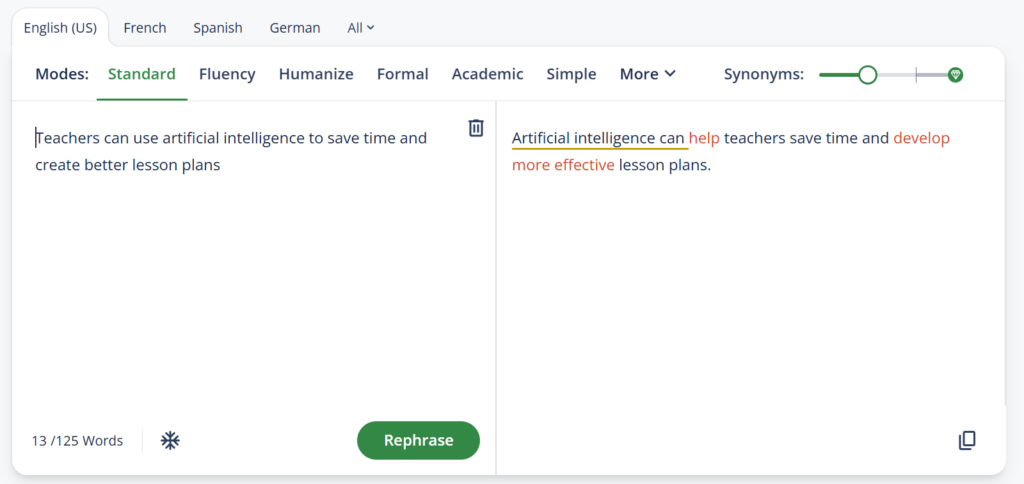Pick the Simple mode
This screenshot has width=1024, height=484.
coord(571,74)
